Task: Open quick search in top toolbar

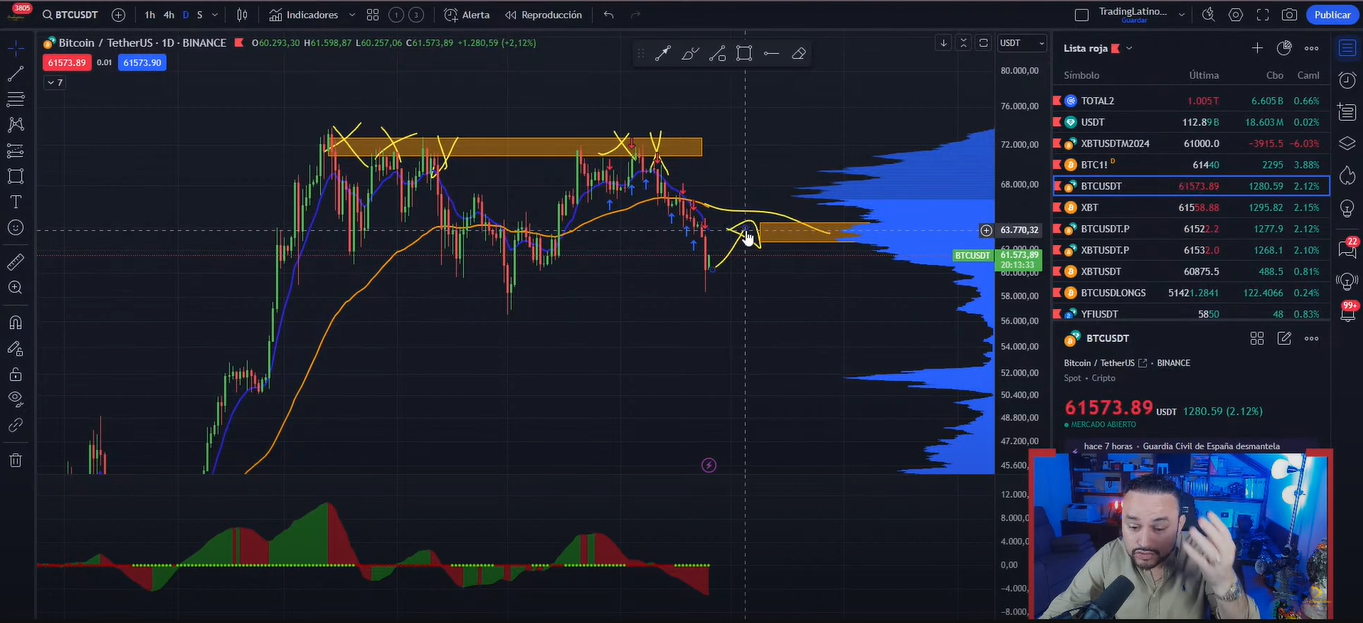Action: click(1208, 15)
